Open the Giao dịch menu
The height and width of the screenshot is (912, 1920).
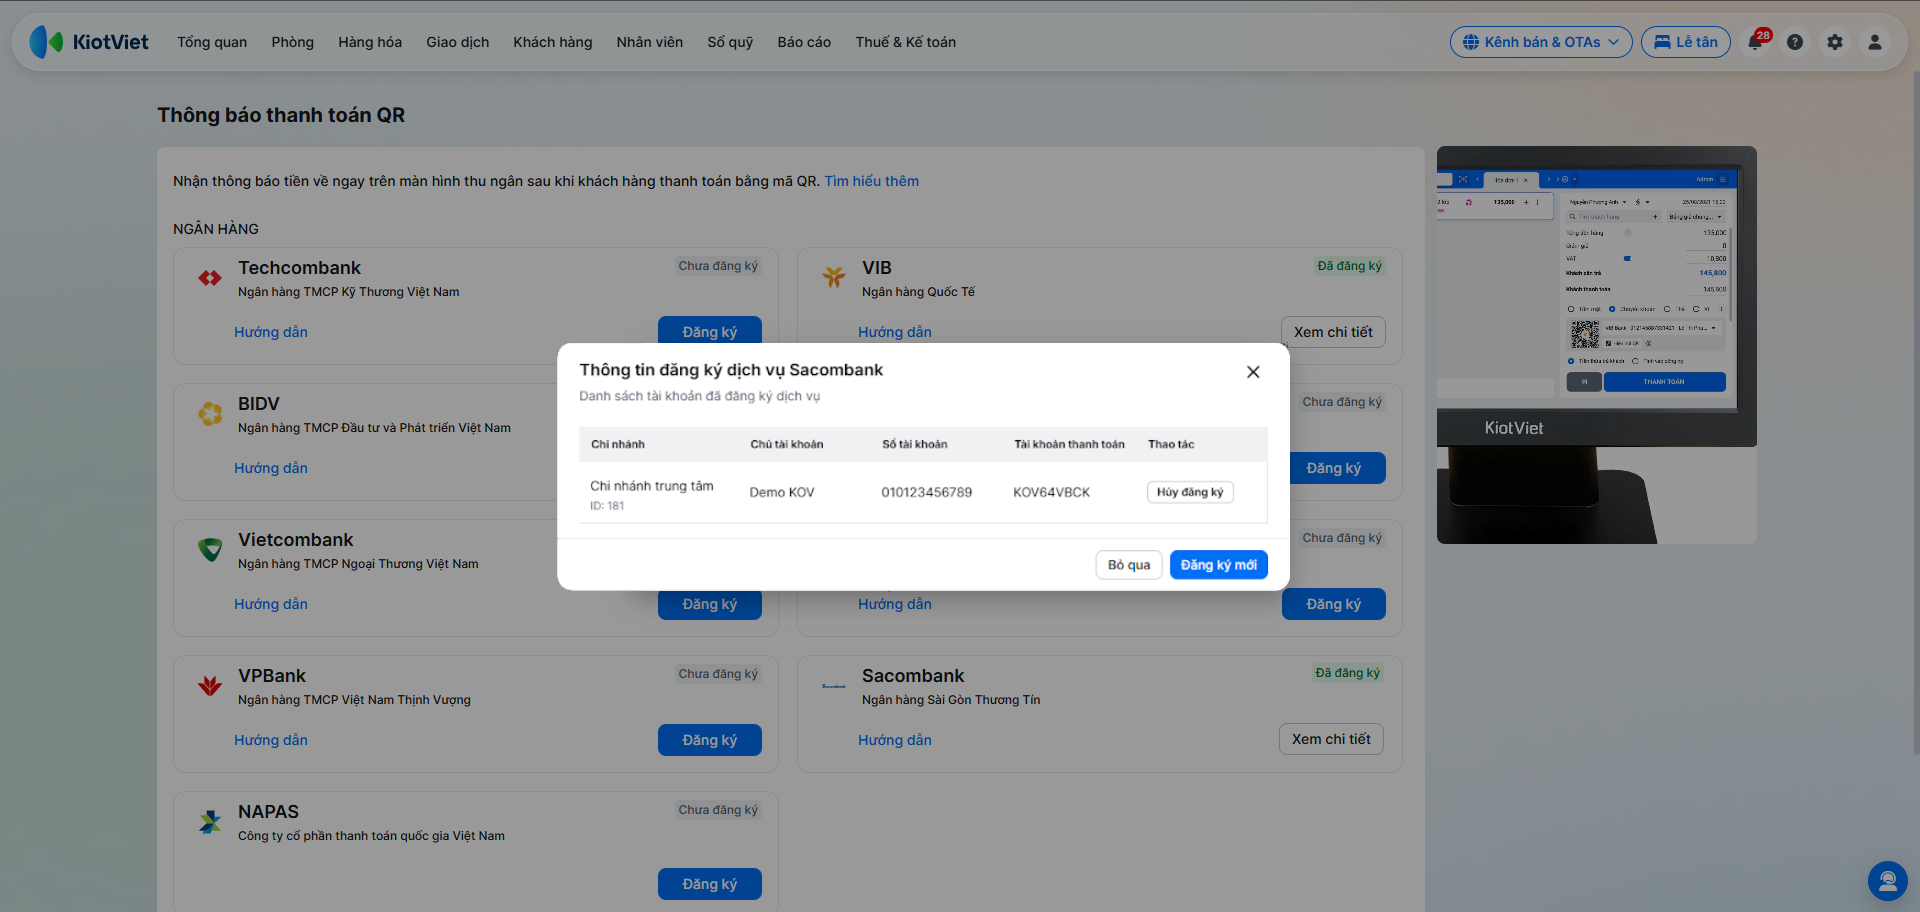(458, 42)
